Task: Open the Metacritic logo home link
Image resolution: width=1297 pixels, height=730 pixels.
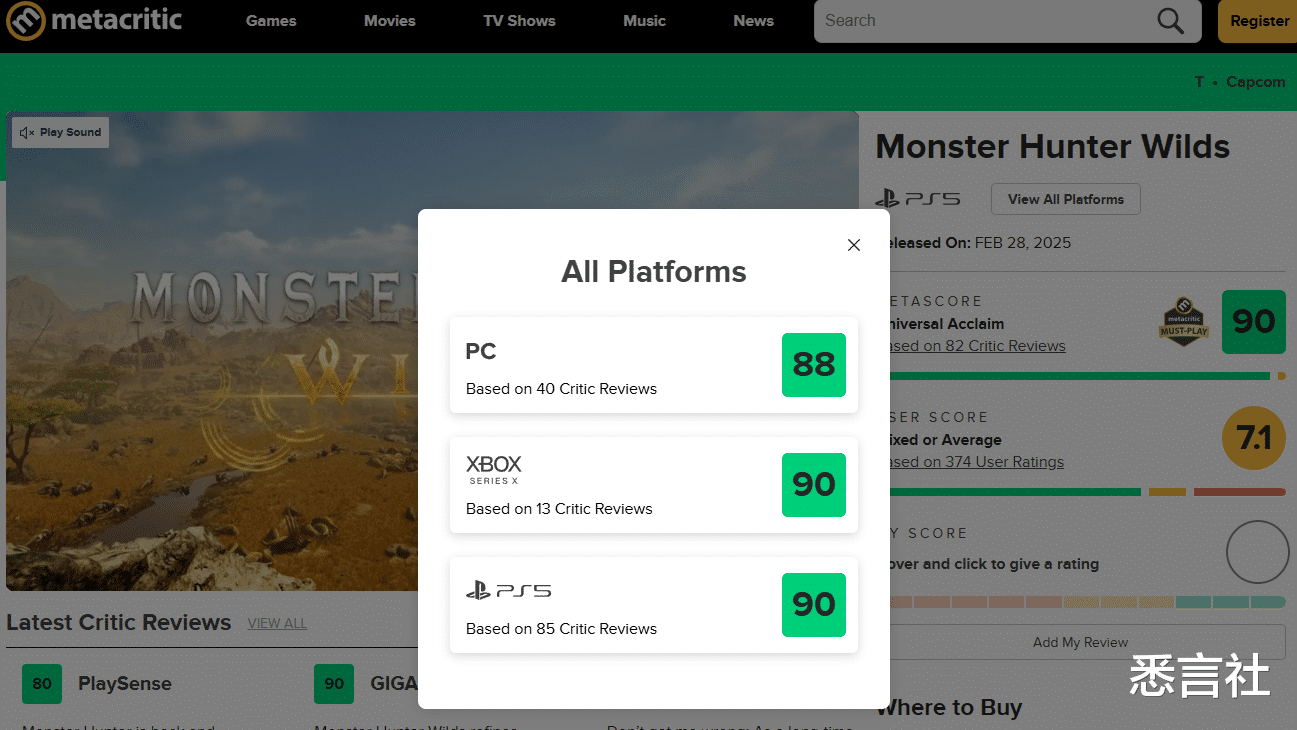Action: point(95,20)
